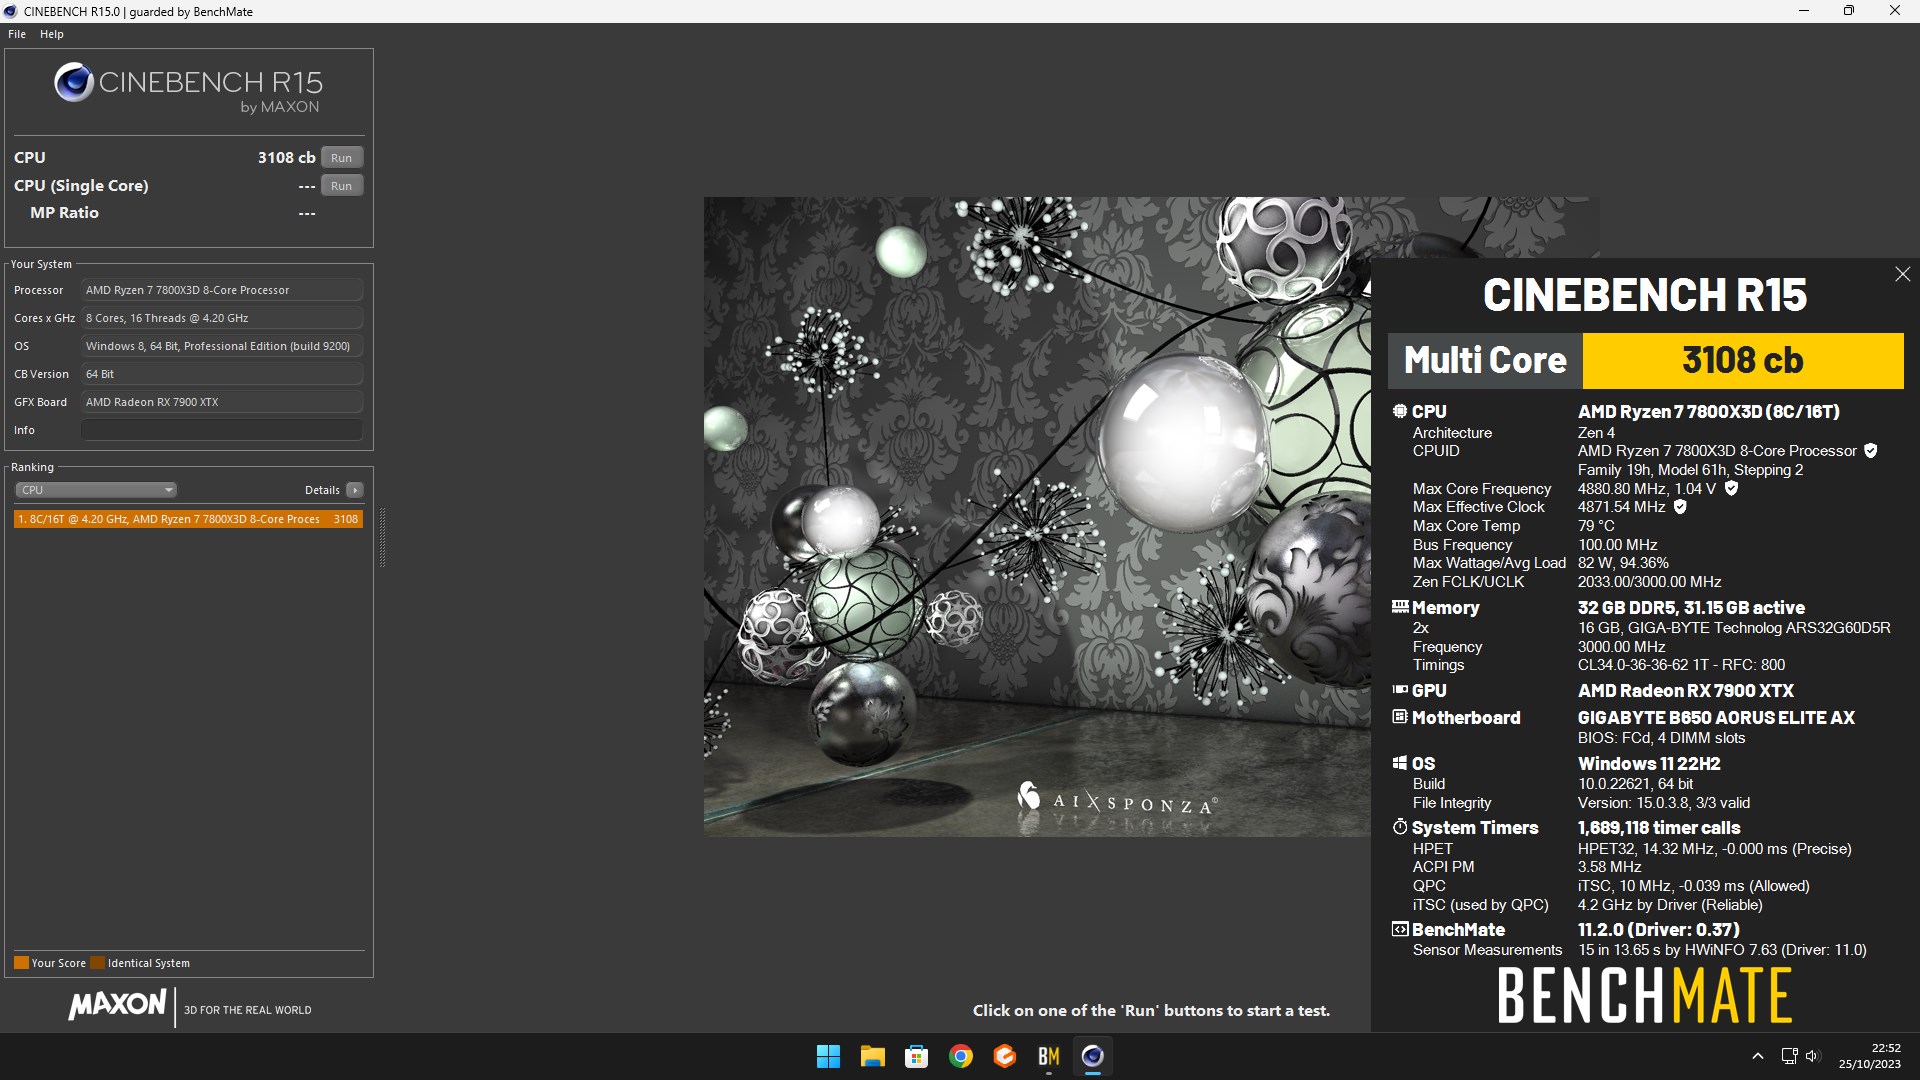The width and height of the screenshot is (1920, 1080).
Task: Click the Info input field
Action: point(222,430)
